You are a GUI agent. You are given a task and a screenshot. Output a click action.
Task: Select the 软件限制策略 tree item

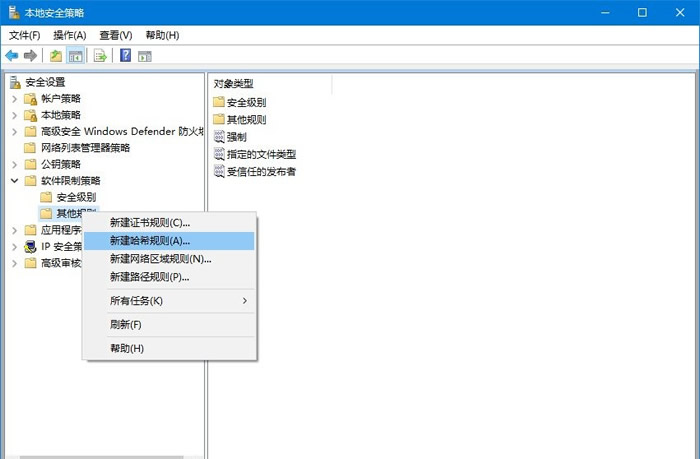click(x=71, y=180)
